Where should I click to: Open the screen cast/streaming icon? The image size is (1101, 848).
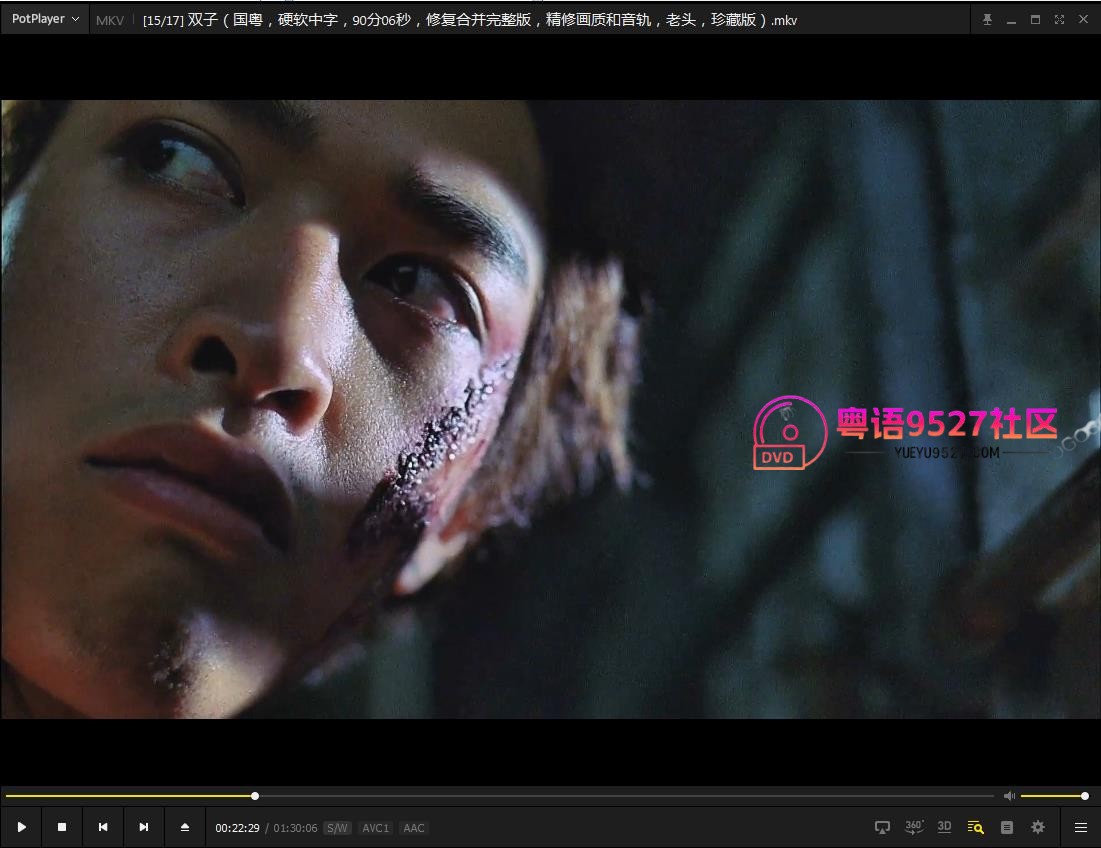[x=883, y=828]
